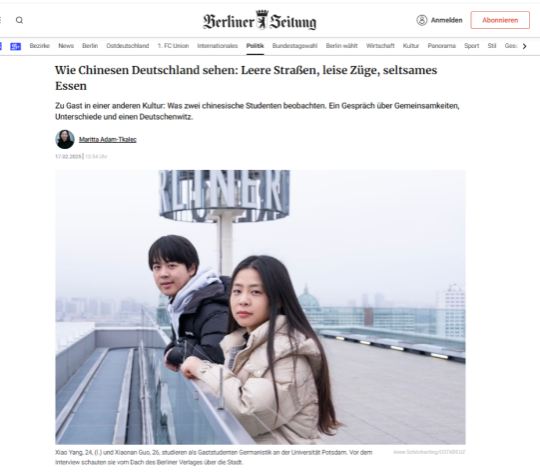Image resolution: width=540 pixels, height=475 pixels.
Task: Select Internationales in the navigation bar
Action: tap(217, 46)
